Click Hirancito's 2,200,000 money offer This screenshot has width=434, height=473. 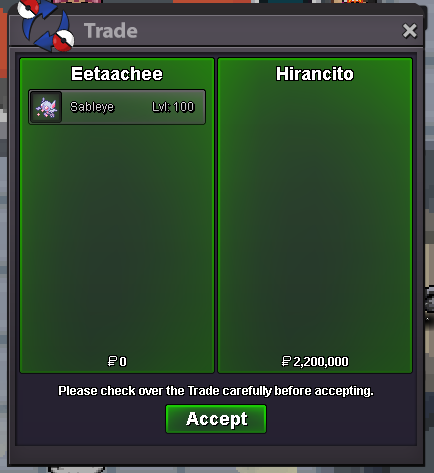[x=315, y=361]
